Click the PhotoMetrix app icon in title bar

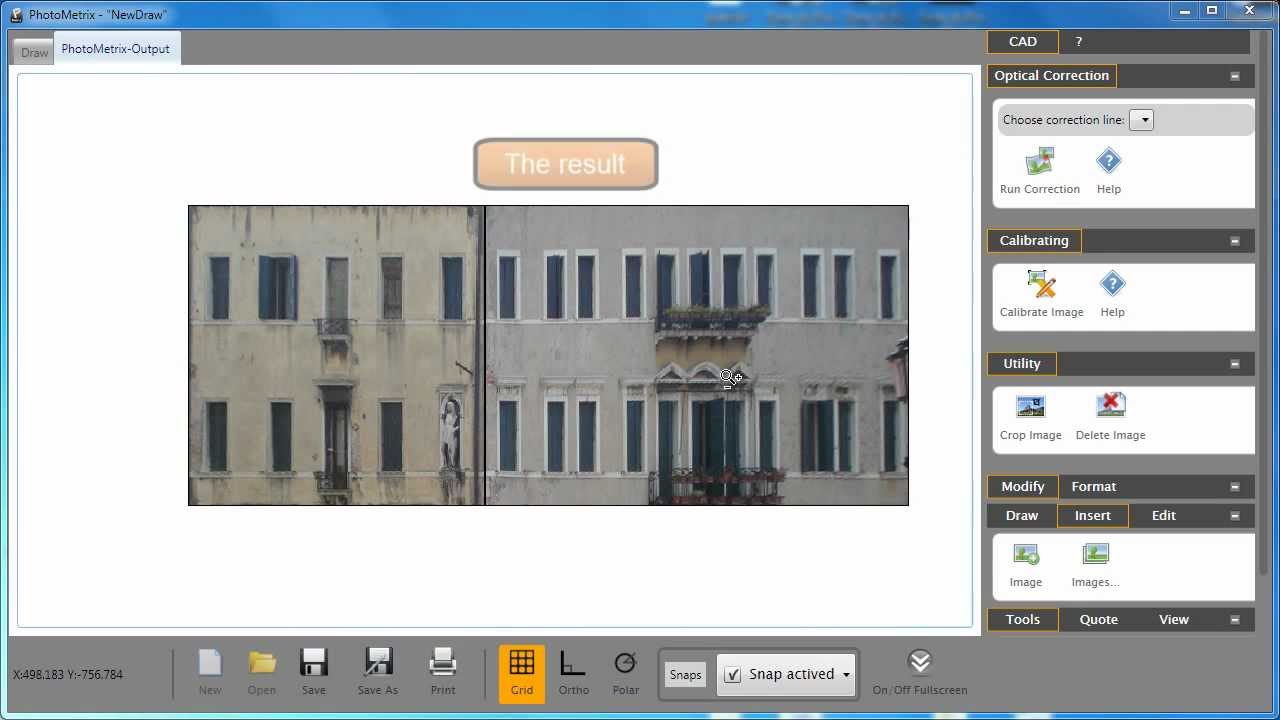pyautogui.click(x=16, y=14)
